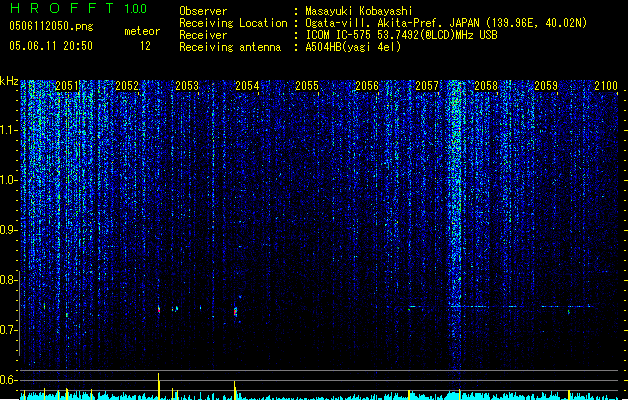Click the Receiving antenna label
Viewport: 629px width, 400px height.
tap(230, 47)
